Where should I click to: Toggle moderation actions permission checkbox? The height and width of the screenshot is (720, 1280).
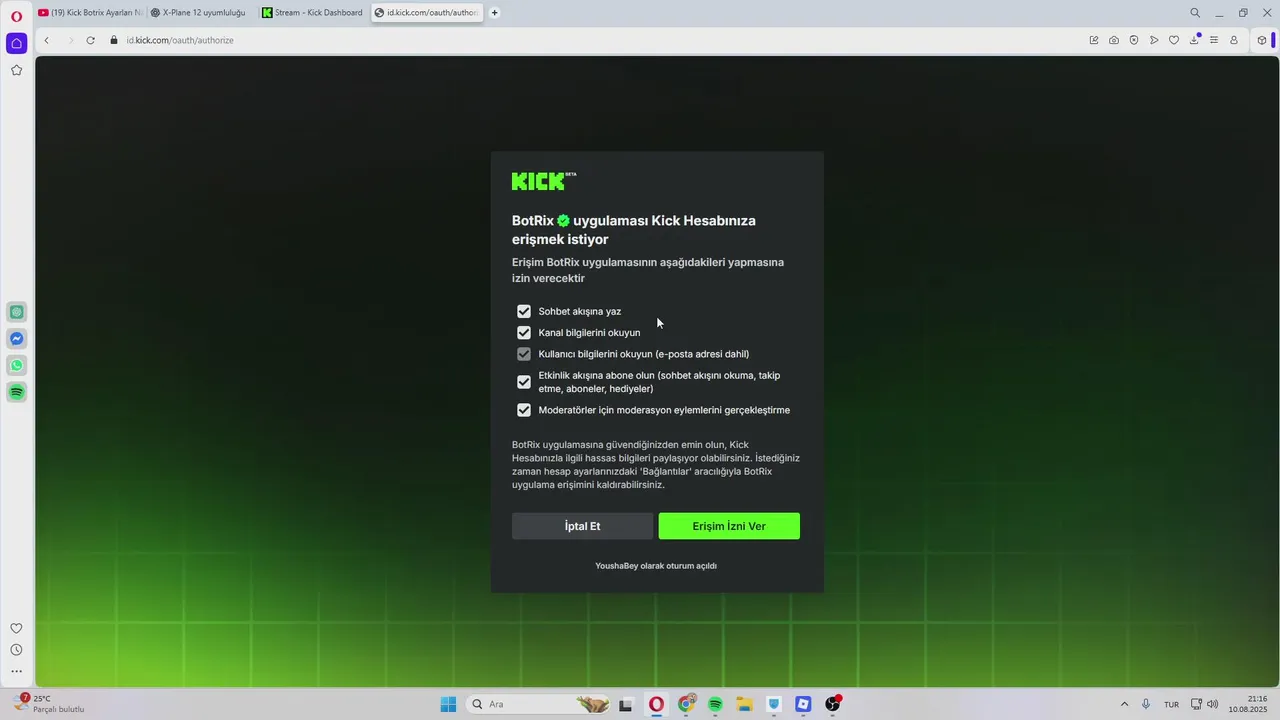tap(524, 410)
